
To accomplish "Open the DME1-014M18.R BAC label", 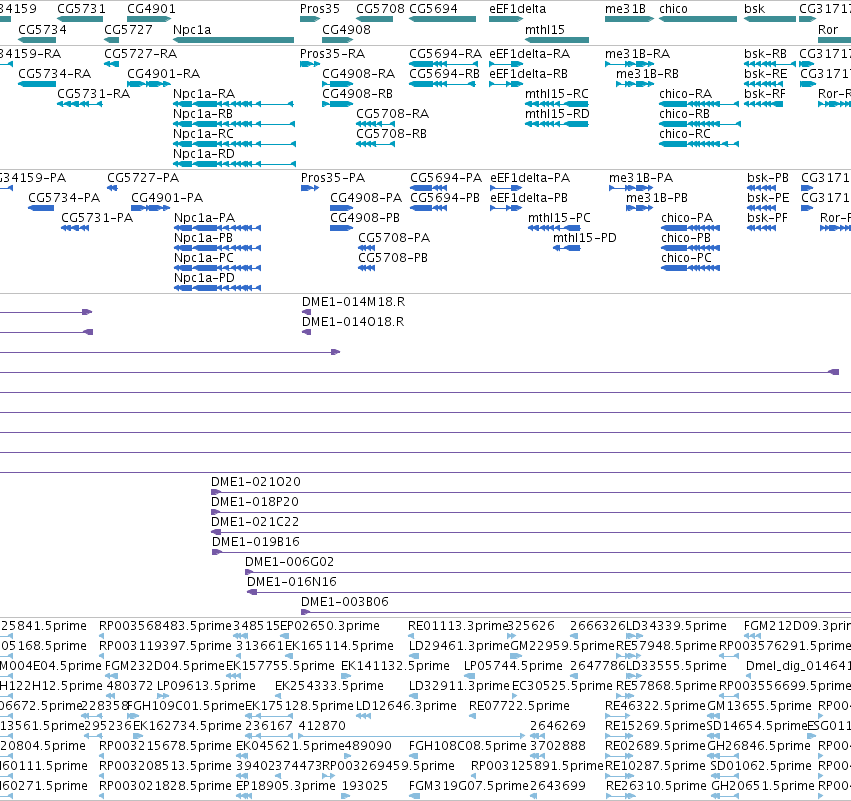I will 353,302.
